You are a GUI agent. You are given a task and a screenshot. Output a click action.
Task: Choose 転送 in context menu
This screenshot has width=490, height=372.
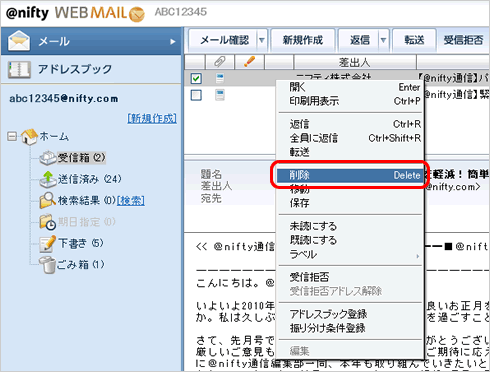point(351,152)
